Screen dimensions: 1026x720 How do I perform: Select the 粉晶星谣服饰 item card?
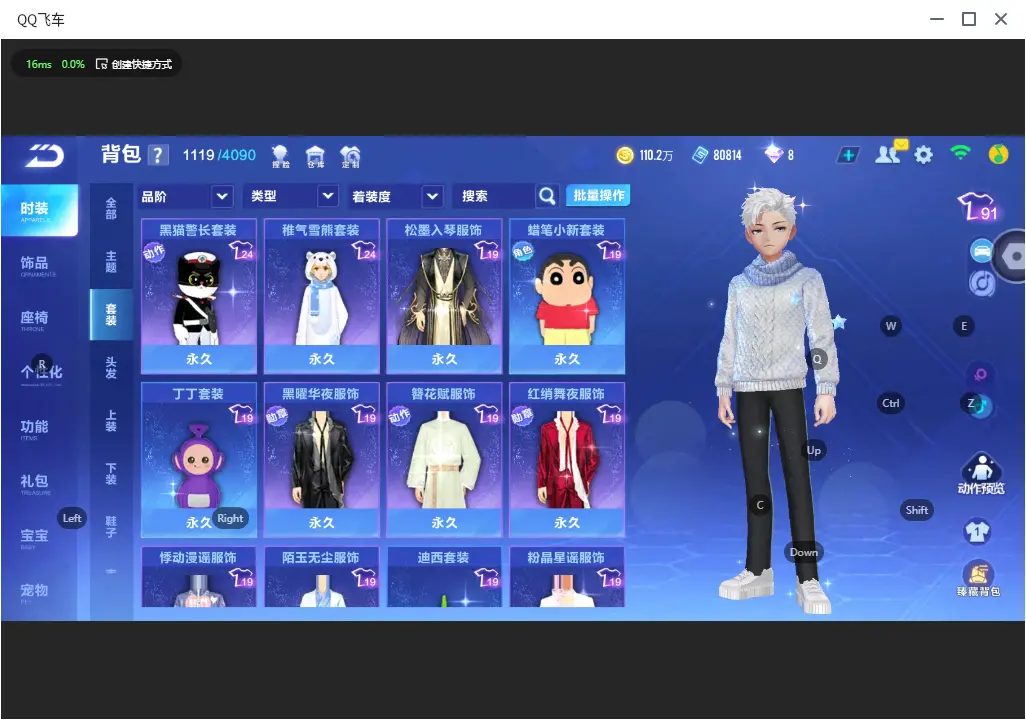[567, 577]
